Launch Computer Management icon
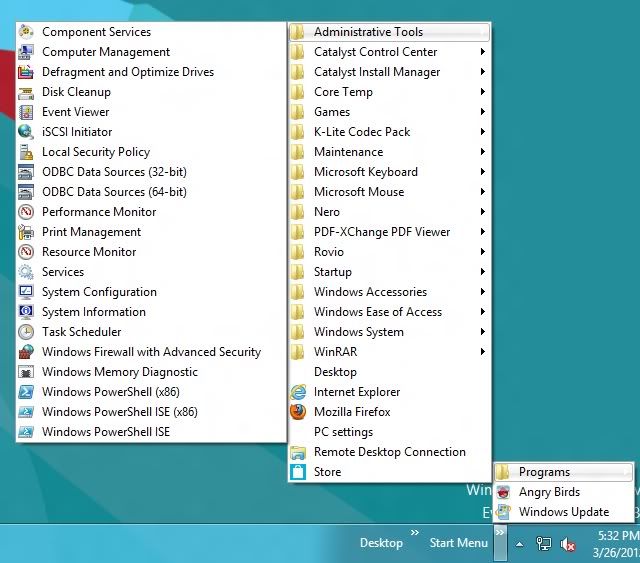This screenshot has height=563, width=640. (26, 52)
